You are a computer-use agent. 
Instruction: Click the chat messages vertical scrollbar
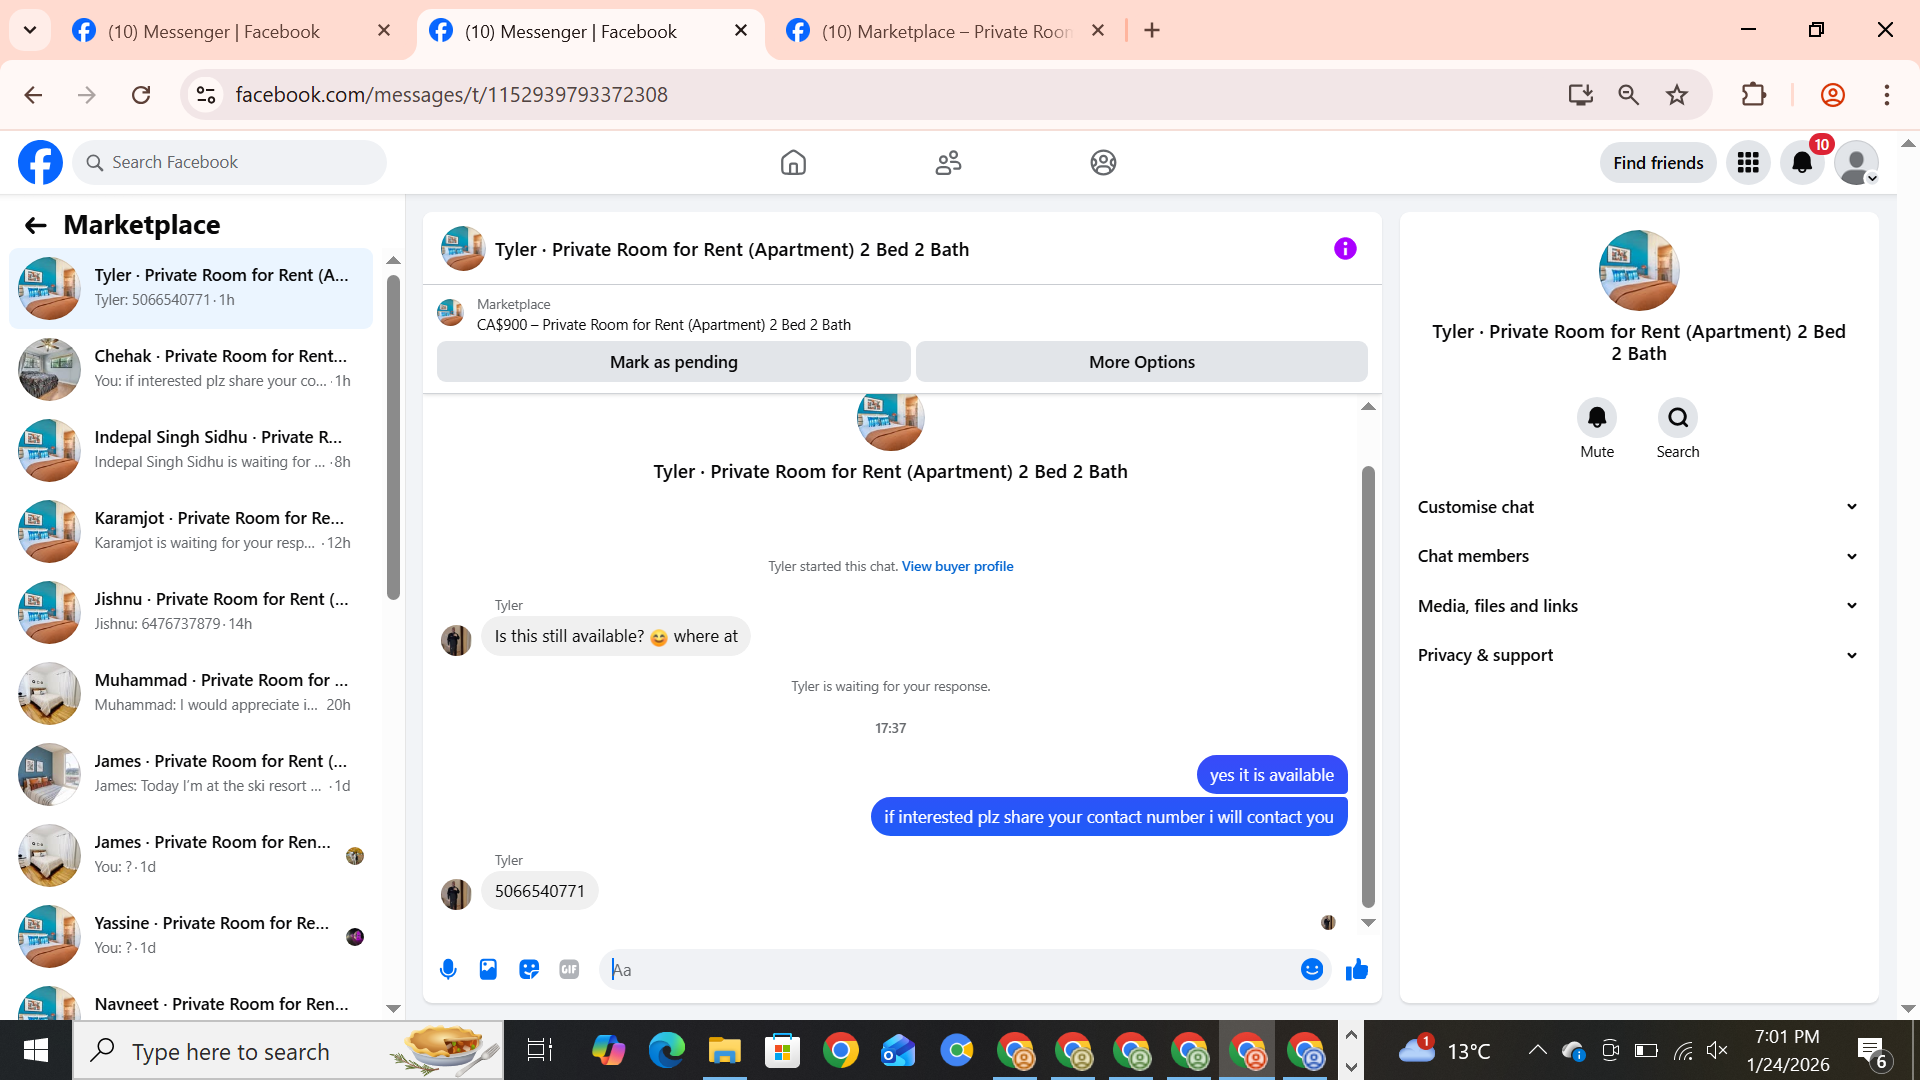tap(1368, 685)
